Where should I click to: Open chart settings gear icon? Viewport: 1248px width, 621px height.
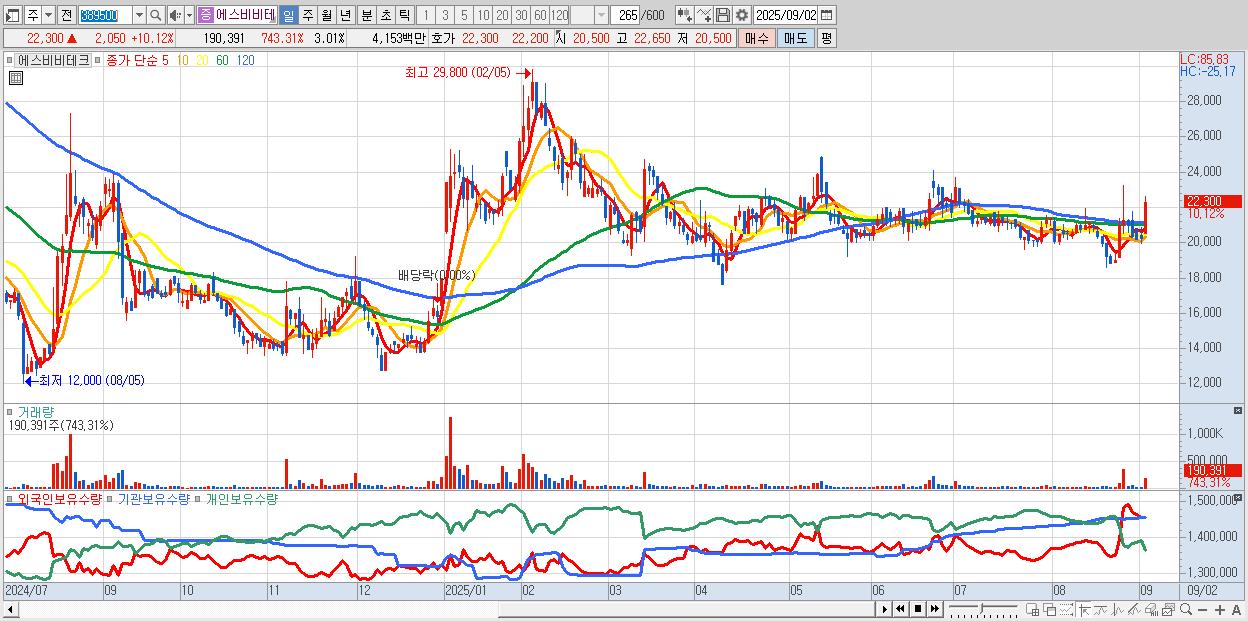point(742,15)
